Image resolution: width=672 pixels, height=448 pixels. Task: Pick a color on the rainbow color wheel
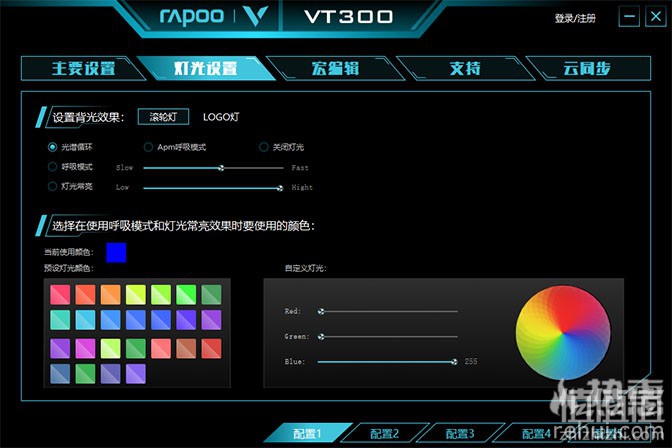click(563, 333)
